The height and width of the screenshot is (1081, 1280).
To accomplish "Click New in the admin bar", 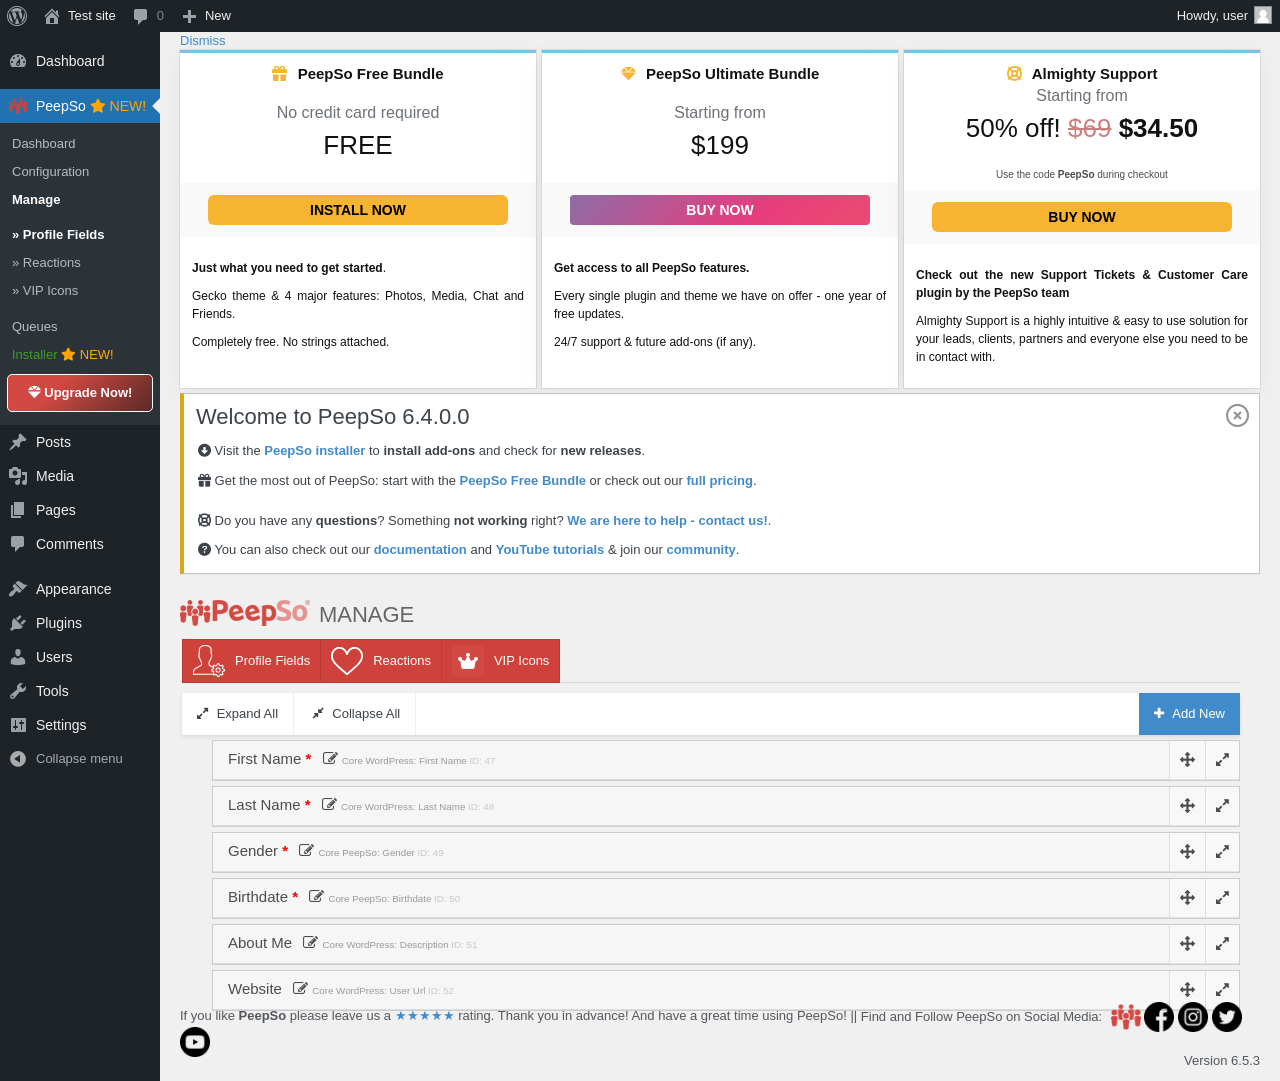I will 206,16.
